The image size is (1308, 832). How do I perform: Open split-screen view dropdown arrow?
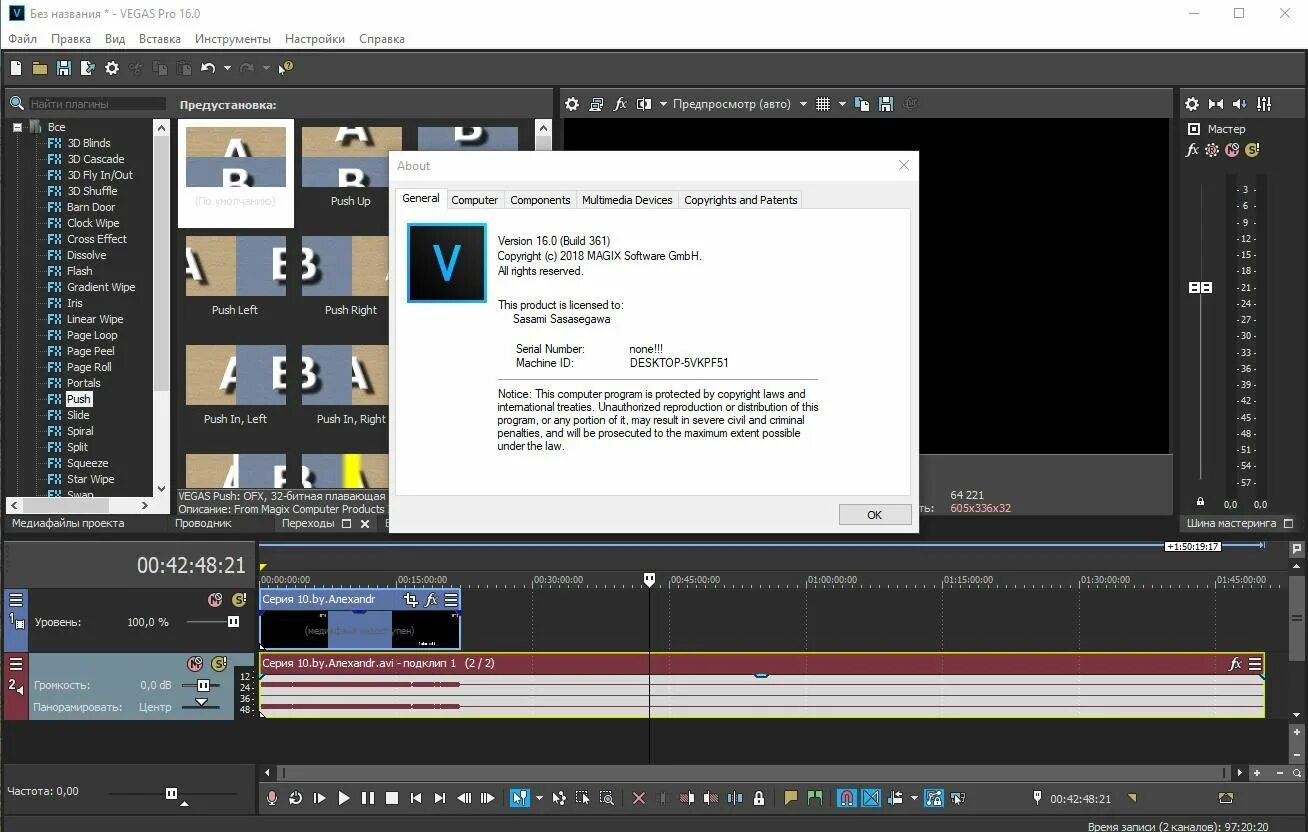pos(663,104)
